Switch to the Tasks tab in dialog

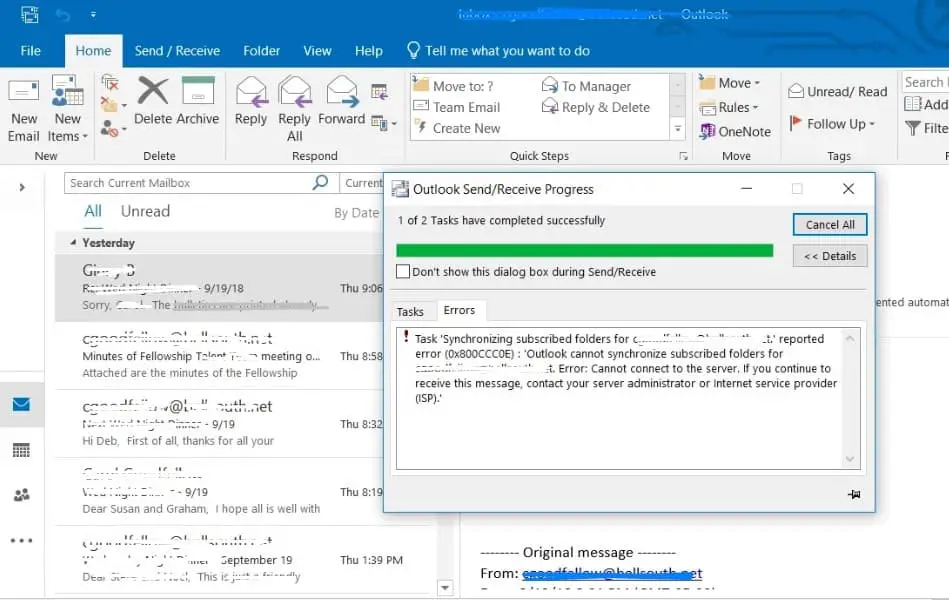click(410, 311)
